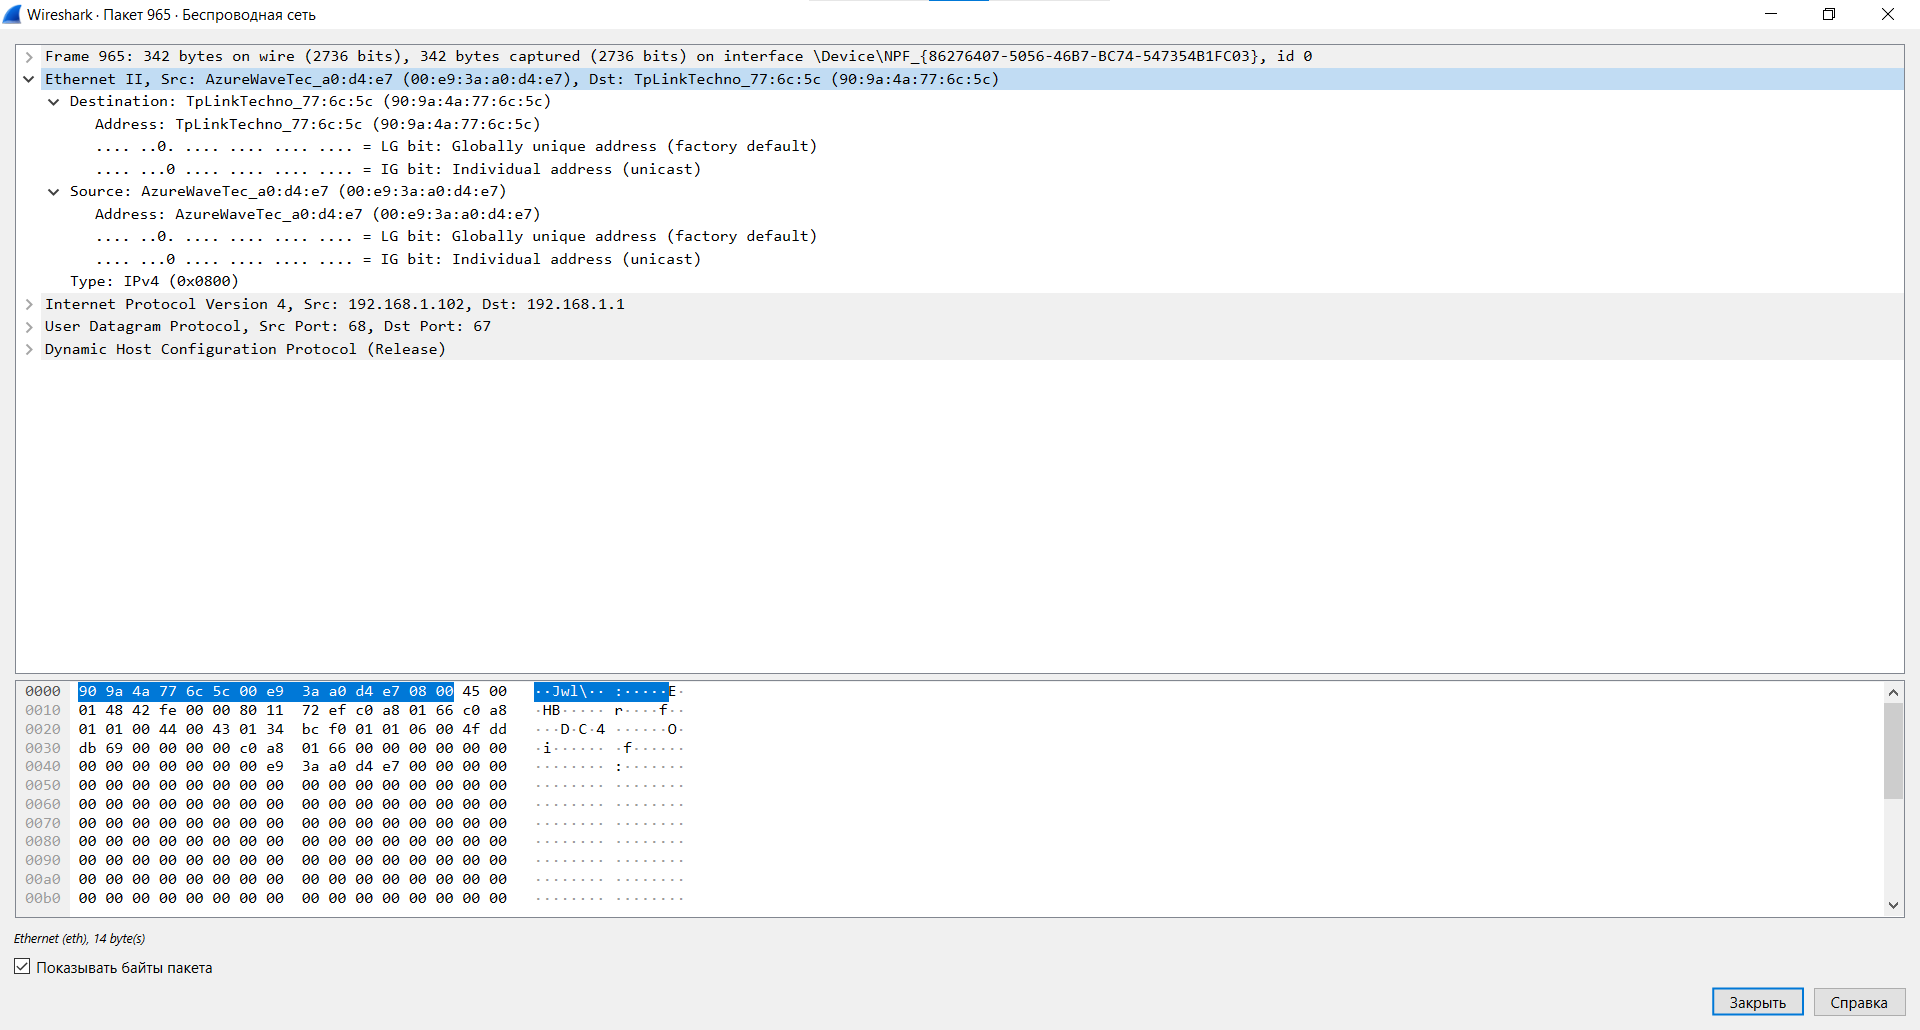Click the hex pane scroll up arrow

[x=1893, y=692]
